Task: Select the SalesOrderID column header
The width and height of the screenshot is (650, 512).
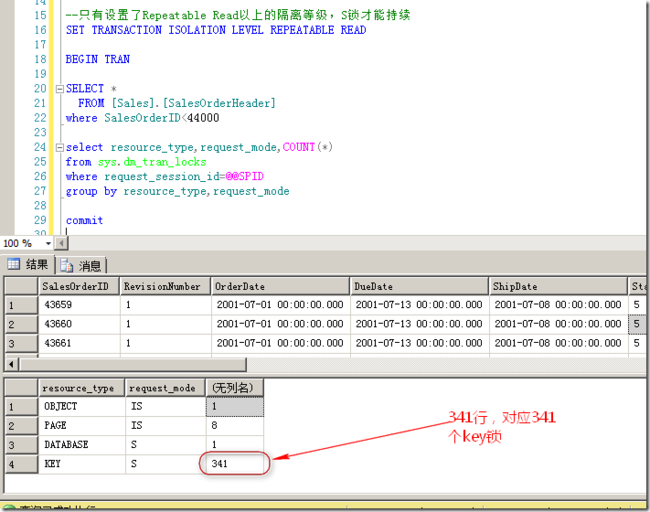Action: tap(79, 286)
